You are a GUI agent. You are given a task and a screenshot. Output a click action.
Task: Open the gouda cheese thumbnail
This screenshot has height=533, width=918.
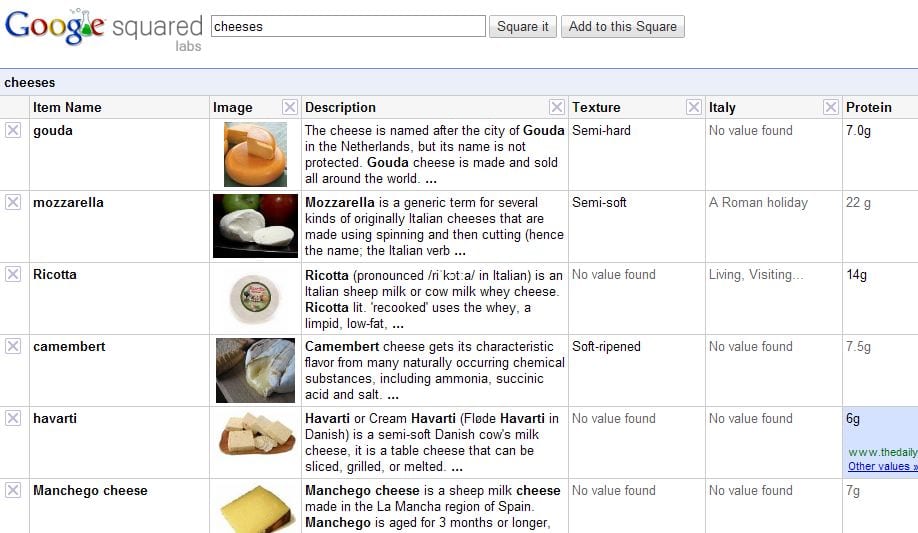click(255, 154)
